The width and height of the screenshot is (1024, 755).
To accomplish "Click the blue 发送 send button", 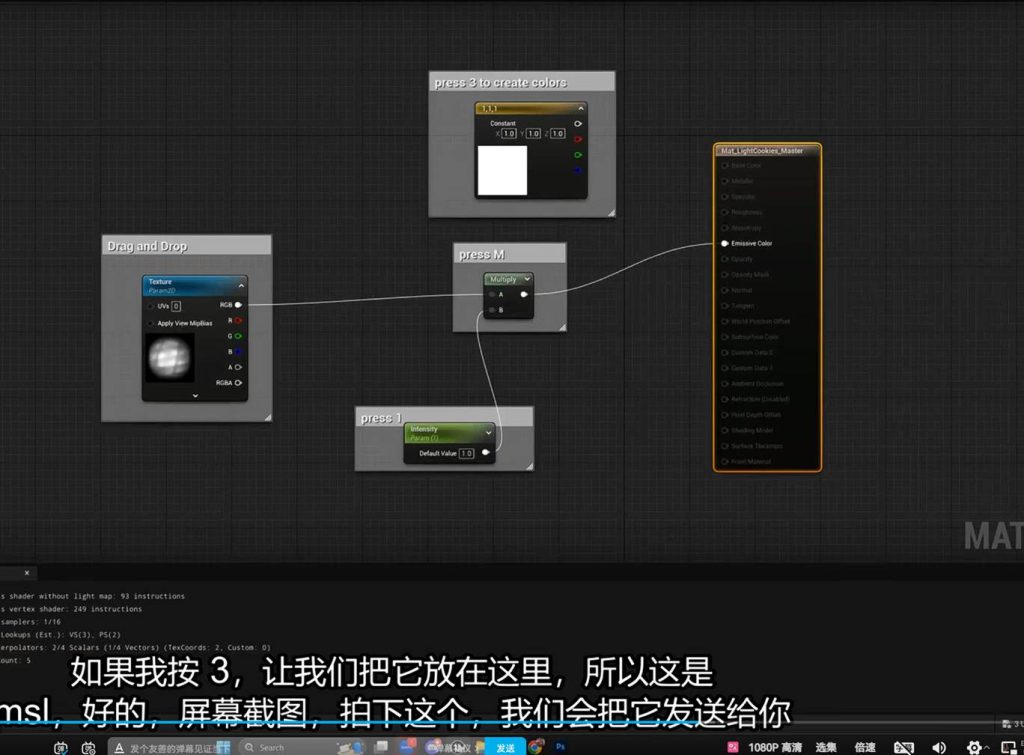I will [505, 747].
